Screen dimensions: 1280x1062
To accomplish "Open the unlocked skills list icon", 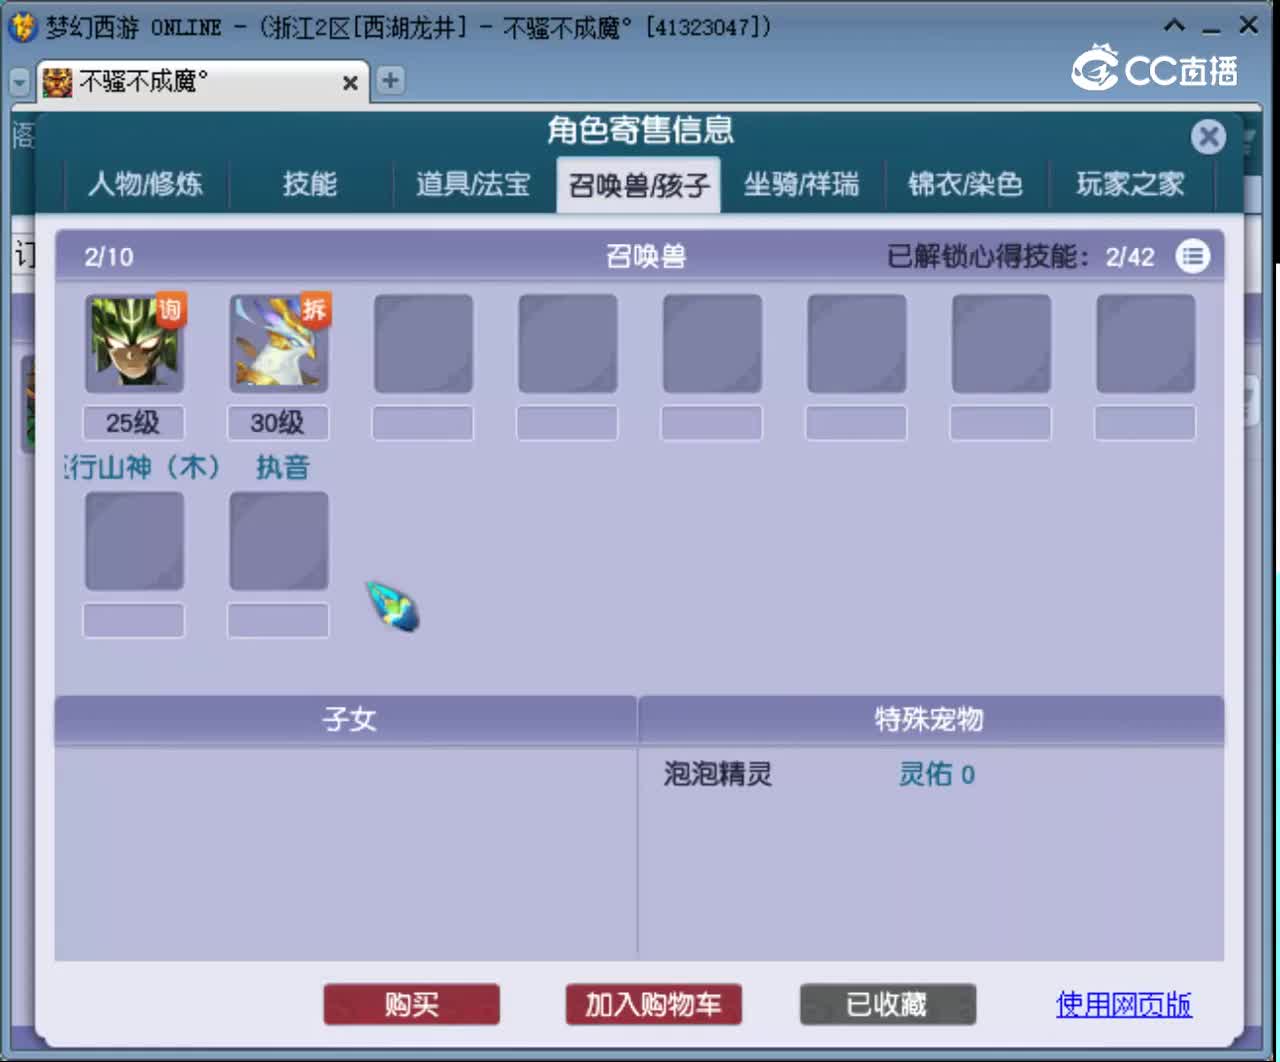I will tap(1192, 256).
